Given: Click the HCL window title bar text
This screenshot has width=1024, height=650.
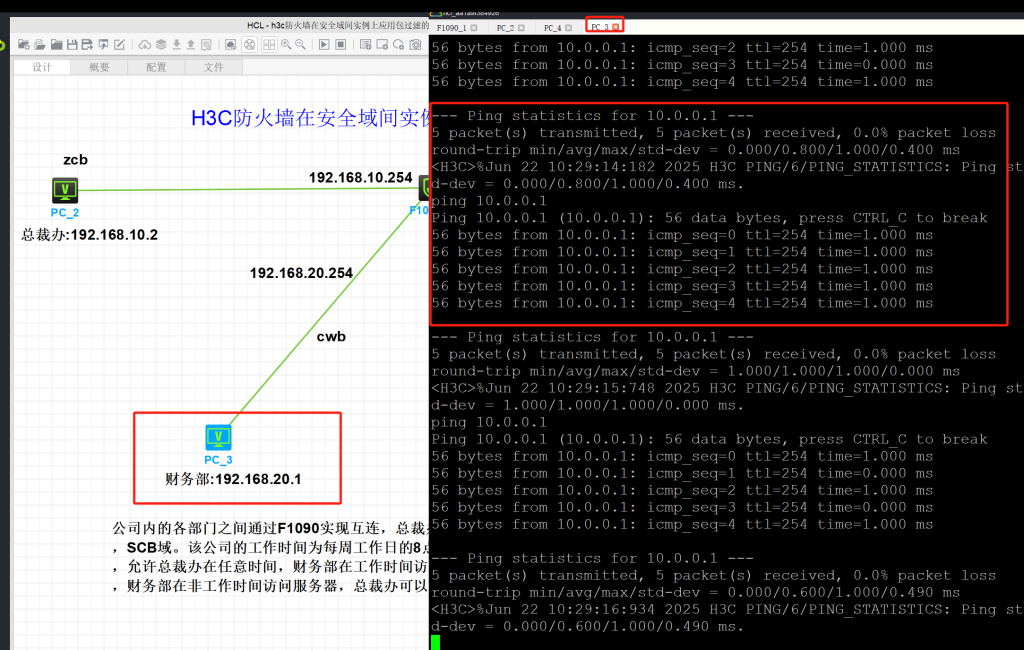Looking at the screenshot, I should (x=338, y=25).
